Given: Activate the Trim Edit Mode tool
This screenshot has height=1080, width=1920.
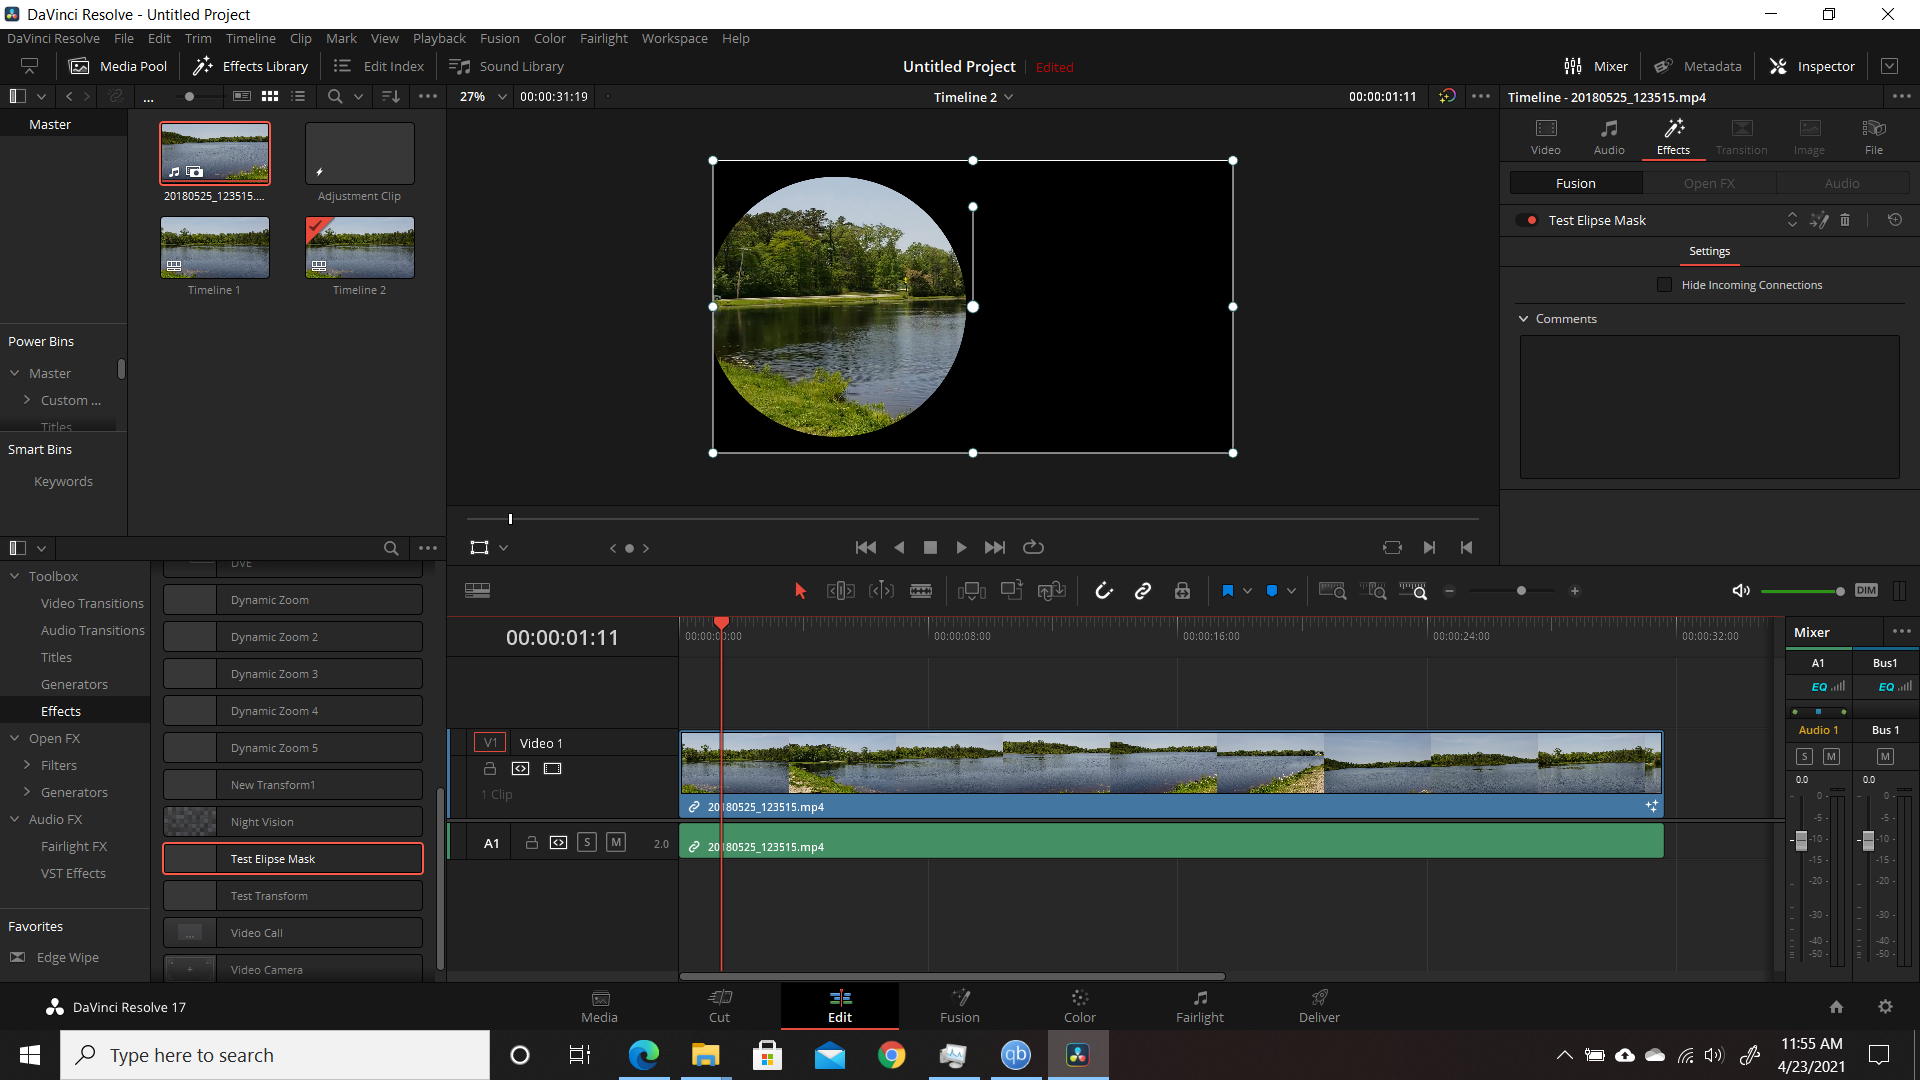Looking at the screenshot, I should point(841,591).
